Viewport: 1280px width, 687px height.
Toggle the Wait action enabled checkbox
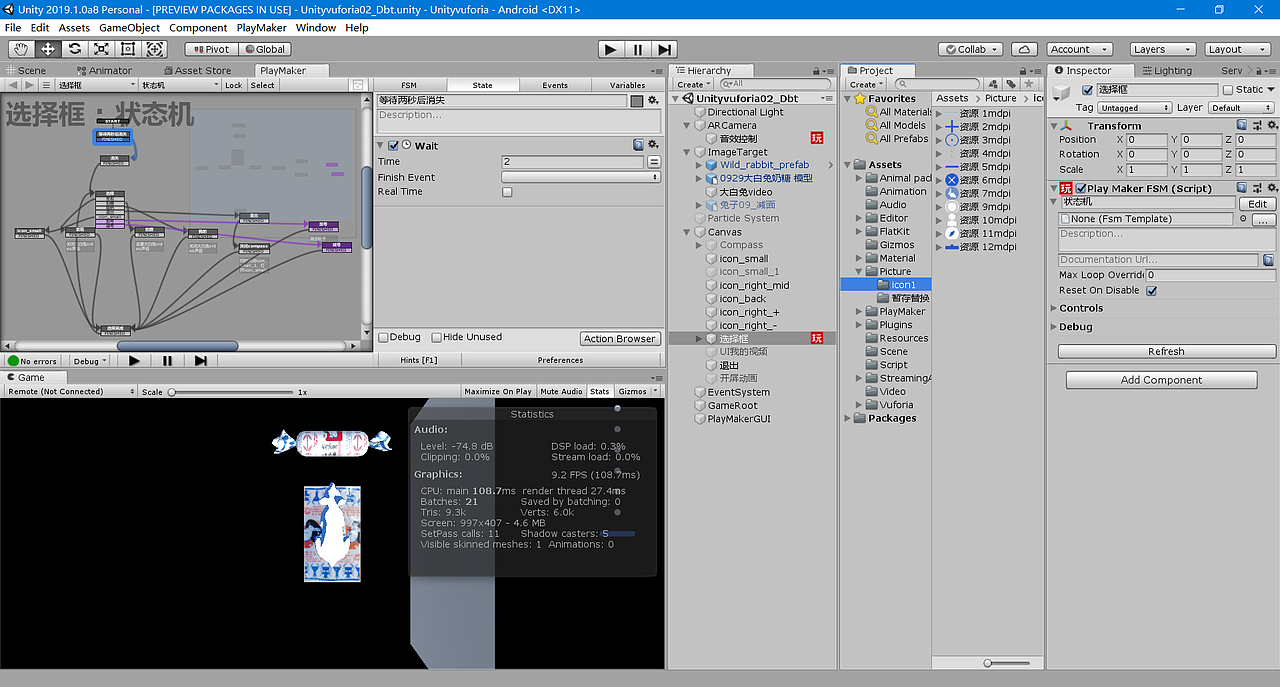[x=393, y=146]
